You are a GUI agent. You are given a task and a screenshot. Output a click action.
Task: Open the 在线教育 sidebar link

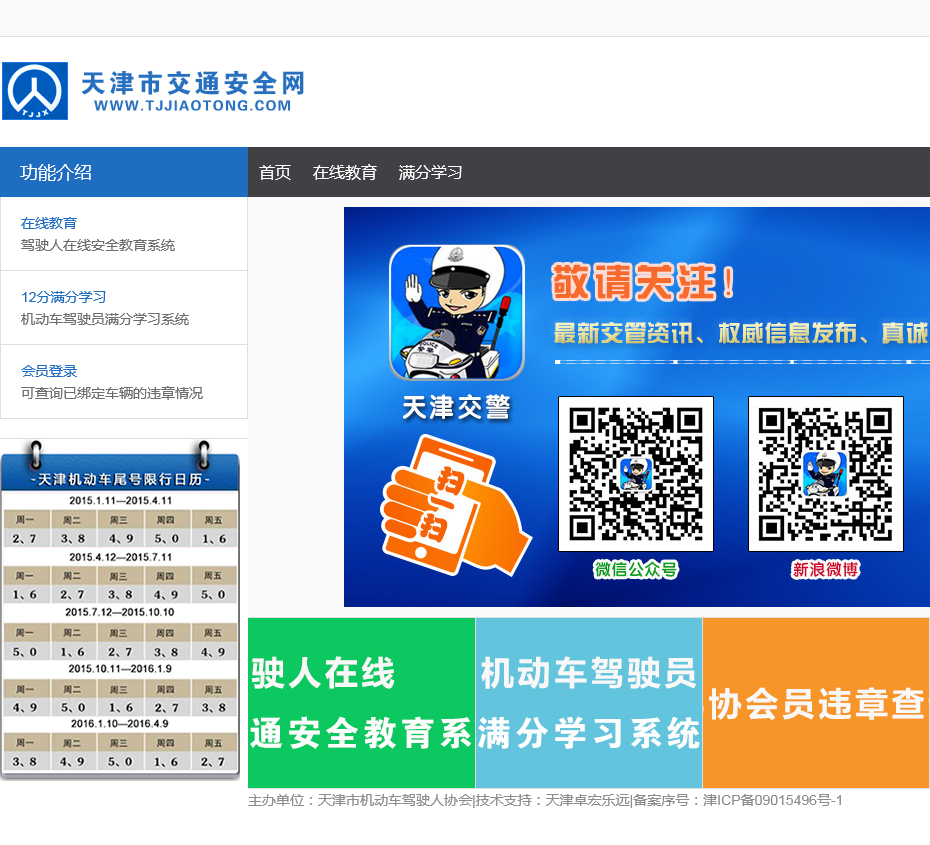tap(49, 223)
